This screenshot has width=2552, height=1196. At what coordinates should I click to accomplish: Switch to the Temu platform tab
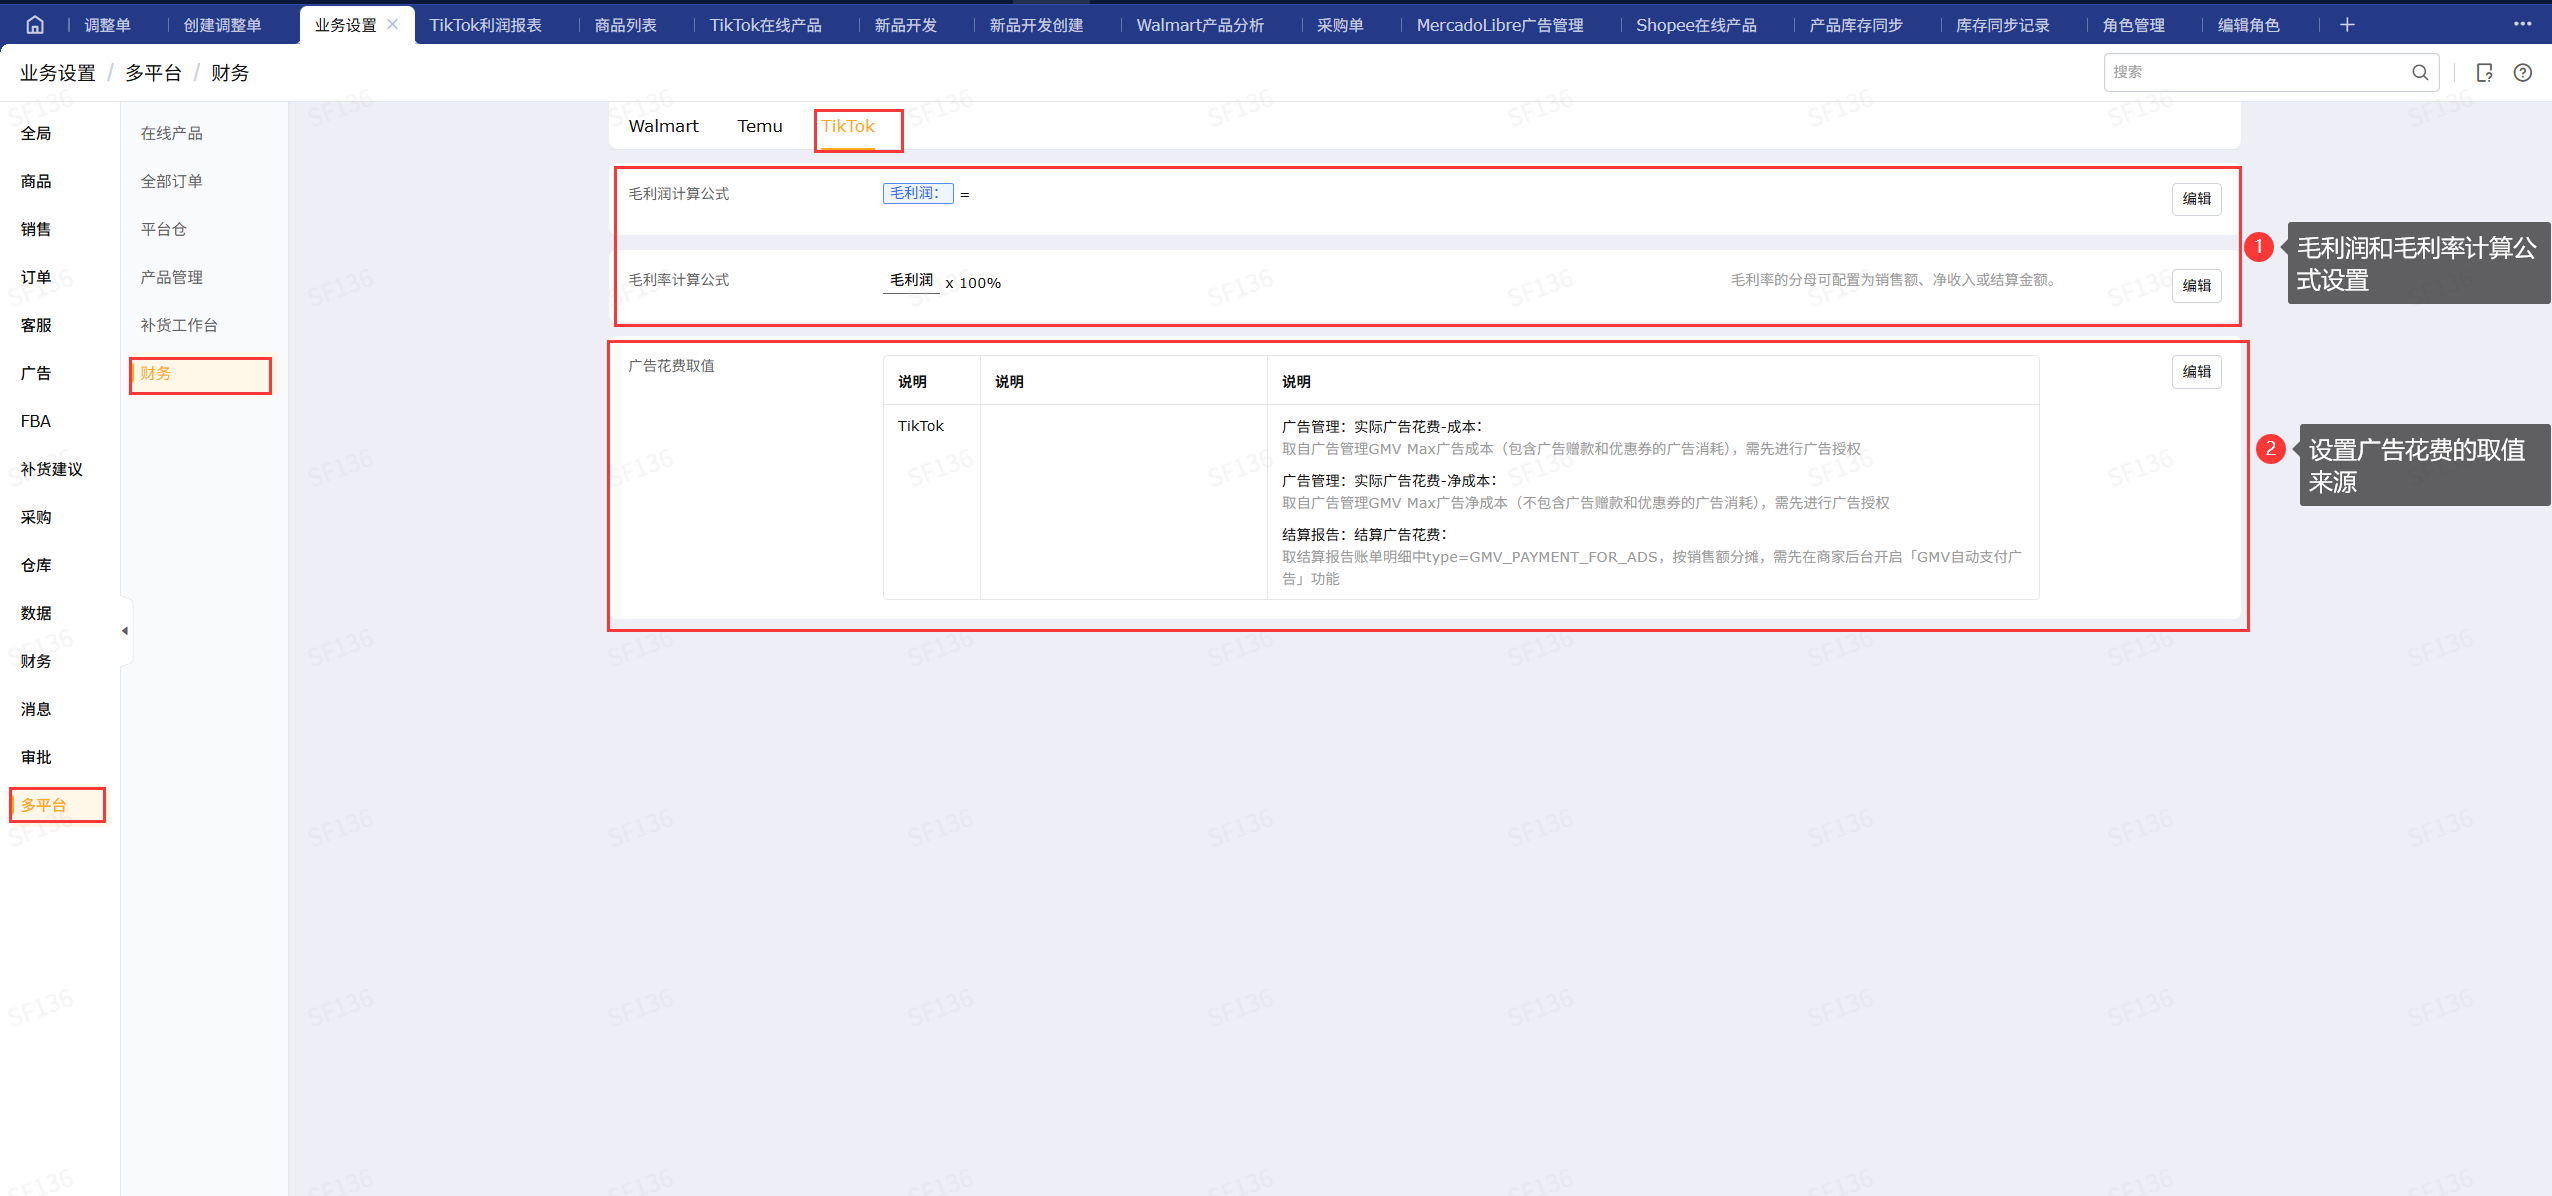760,126
